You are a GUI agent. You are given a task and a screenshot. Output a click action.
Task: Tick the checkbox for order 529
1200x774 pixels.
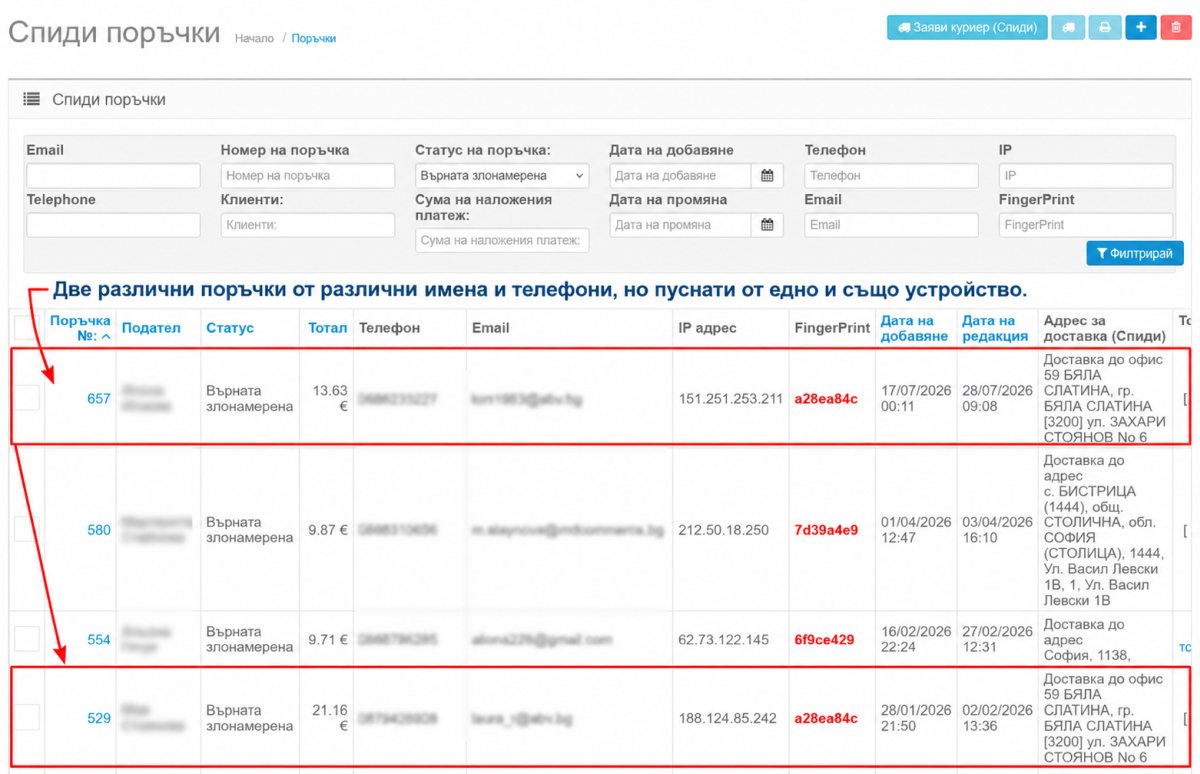click(x=27, y=717)
